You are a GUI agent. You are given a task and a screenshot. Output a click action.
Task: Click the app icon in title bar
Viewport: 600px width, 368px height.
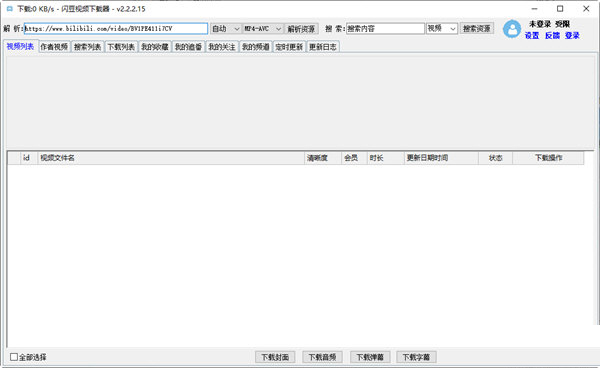[10, 9]
